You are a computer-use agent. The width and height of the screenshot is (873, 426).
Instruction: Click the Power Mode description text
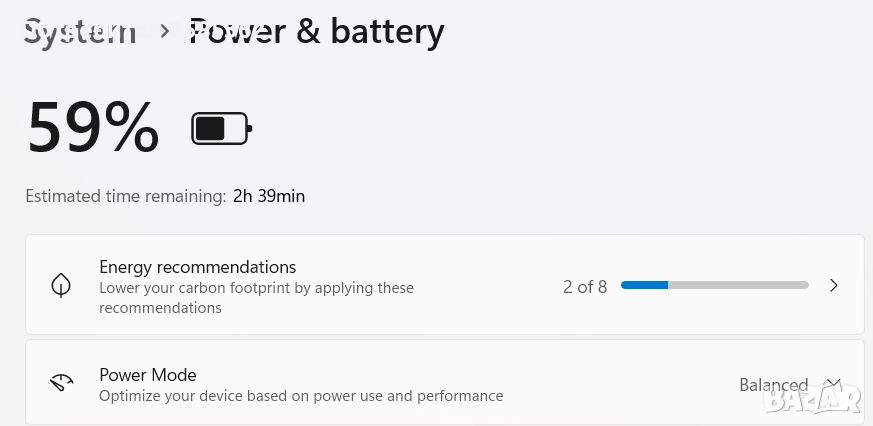[301, 396]
